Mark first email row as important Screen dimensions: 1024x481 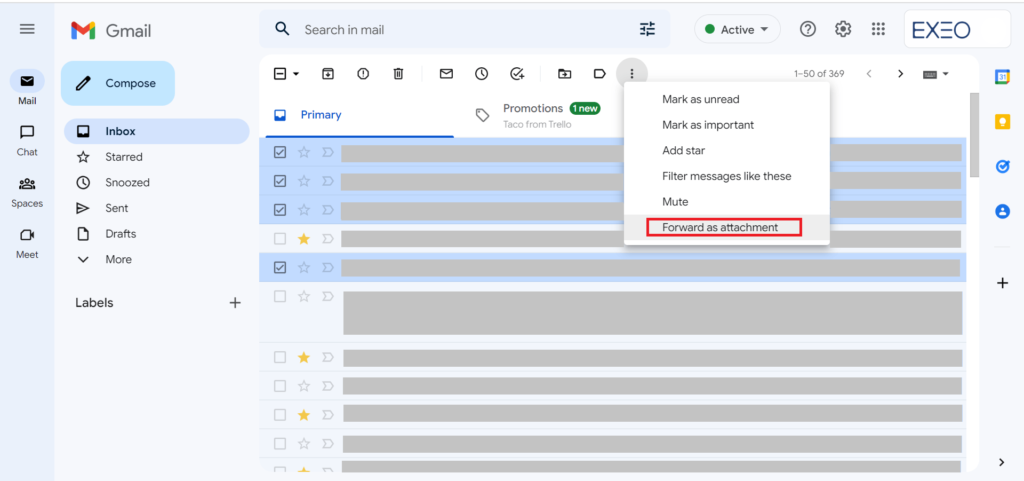(x=328, y=152)
